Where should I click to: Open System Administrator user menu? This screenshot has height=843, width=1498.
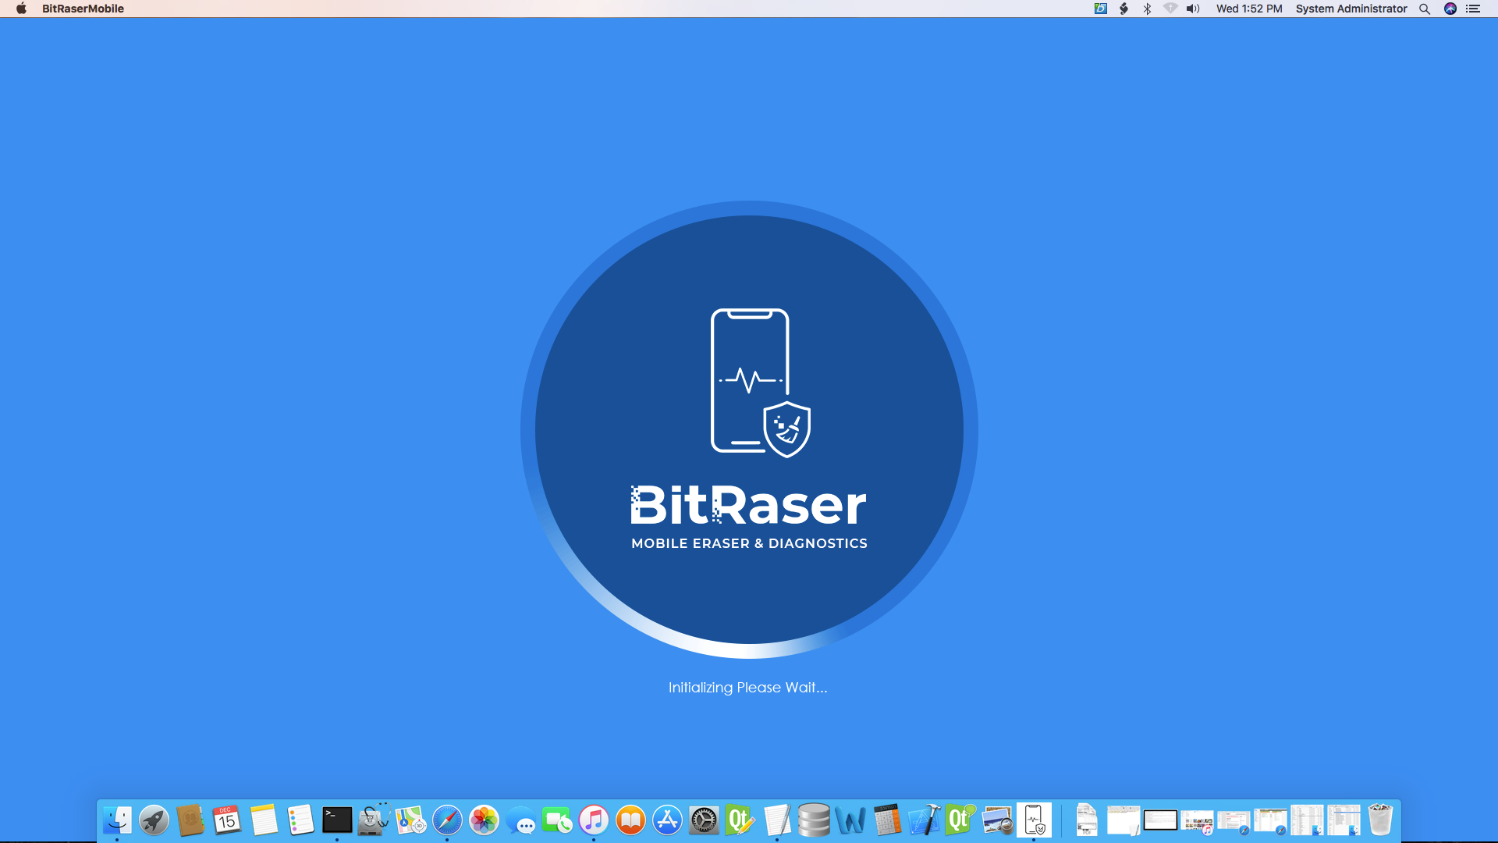1351,8
